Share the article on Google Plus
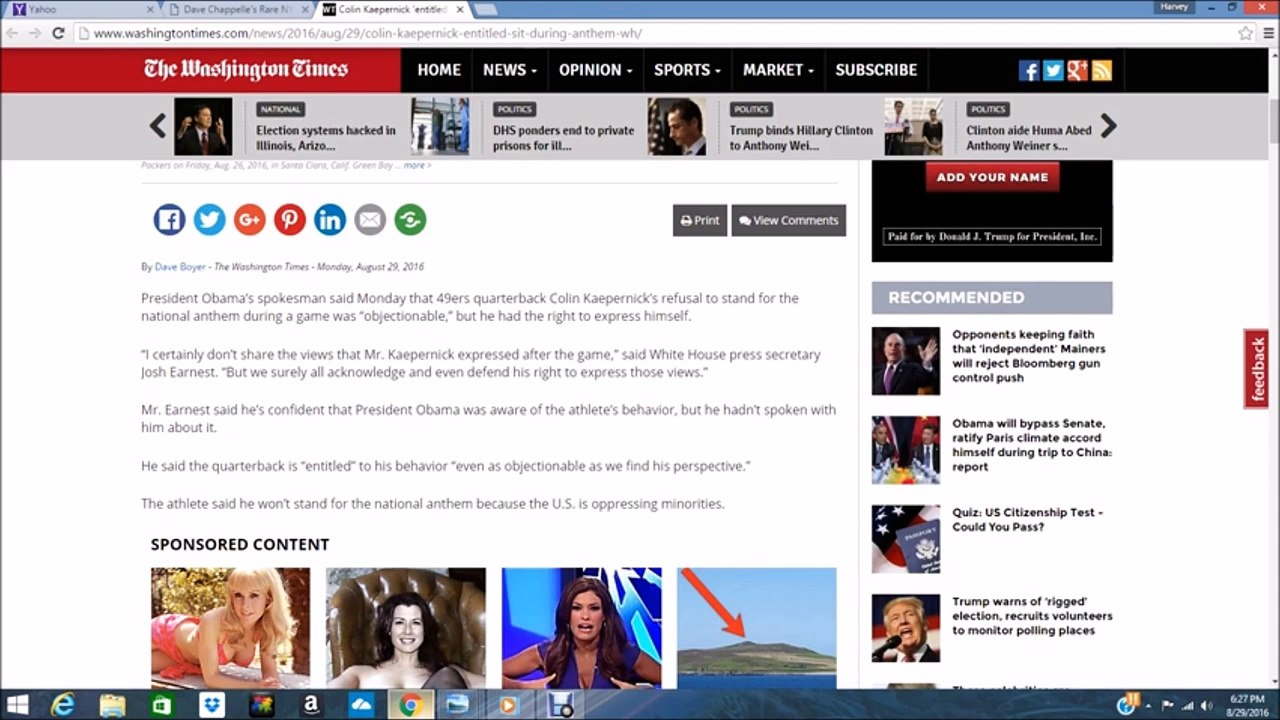The image size is (1280, 720). [249, 220]
